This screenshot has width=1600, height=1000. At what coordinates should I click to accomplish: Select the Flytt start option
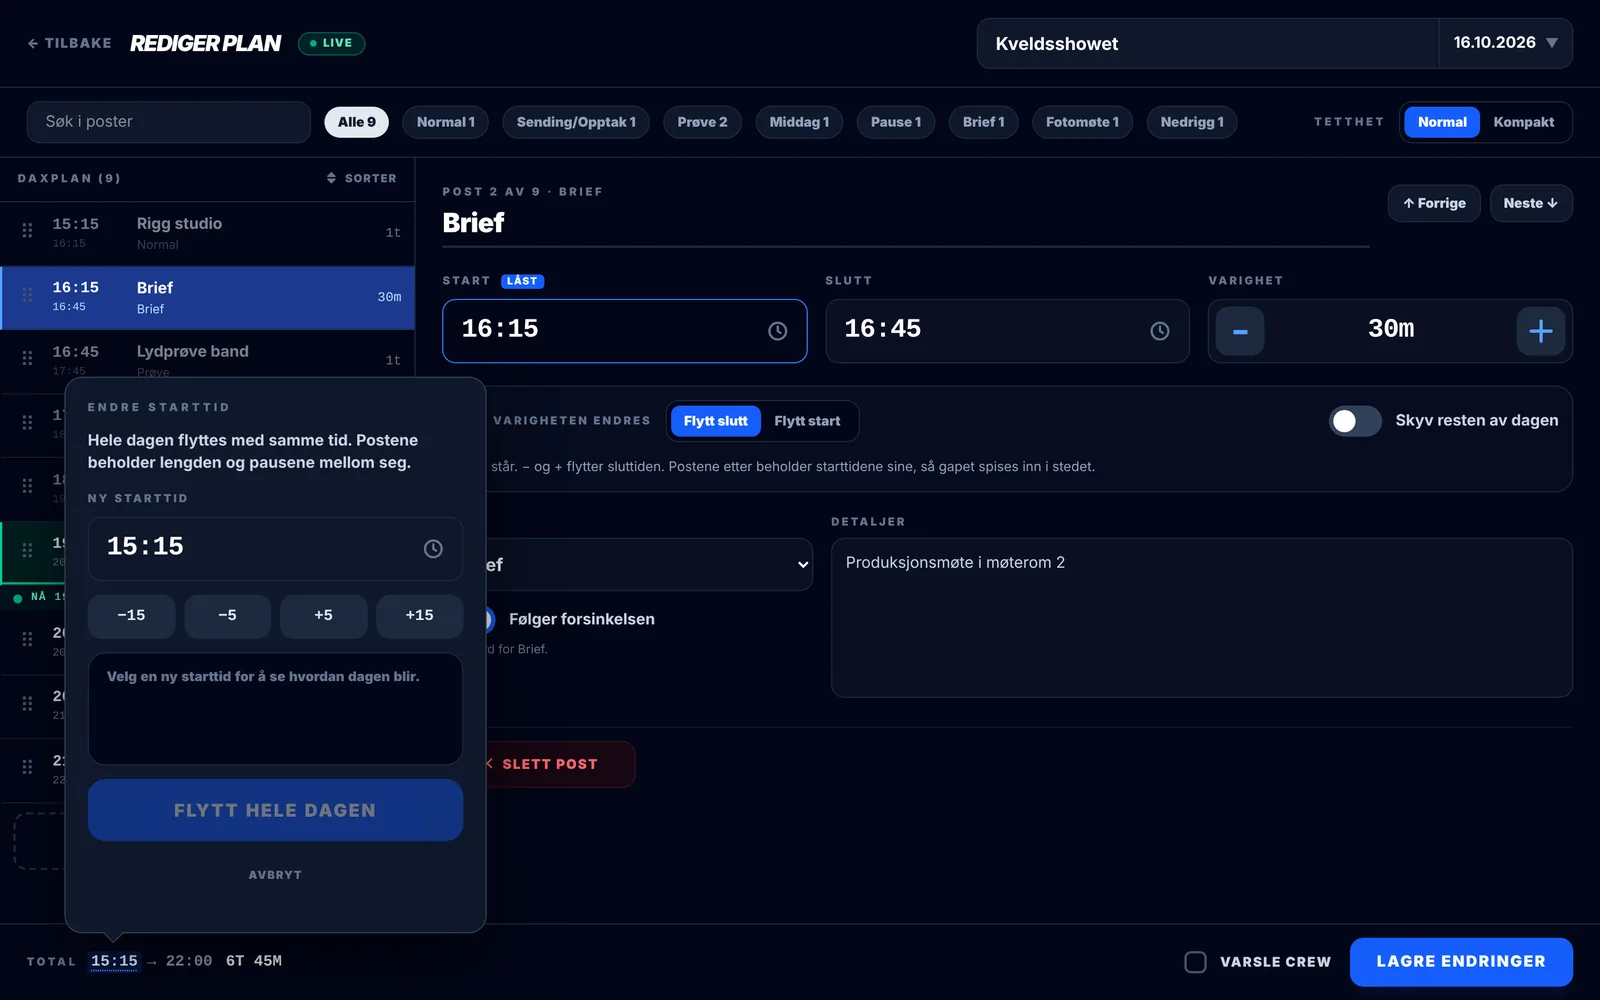807,421
